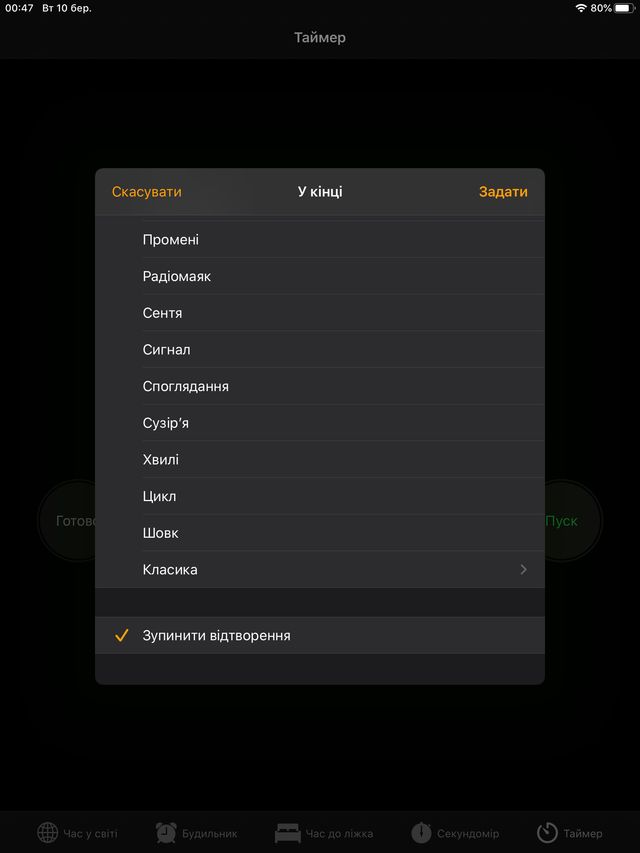Tap the bed icon for Час до ліжка

tap(288, 833)
